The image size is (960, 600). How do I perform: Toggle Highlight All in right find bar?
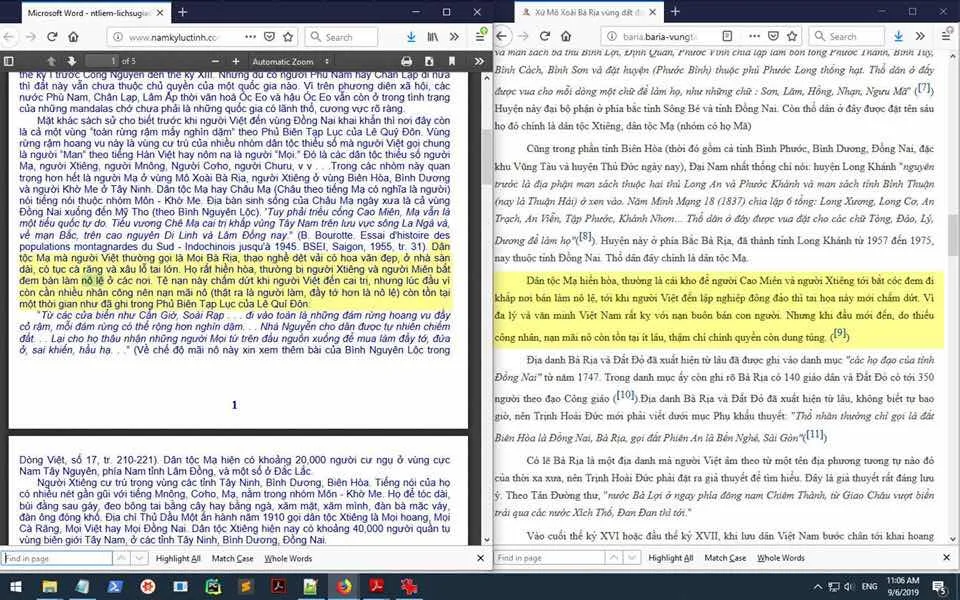pos(671,558)
